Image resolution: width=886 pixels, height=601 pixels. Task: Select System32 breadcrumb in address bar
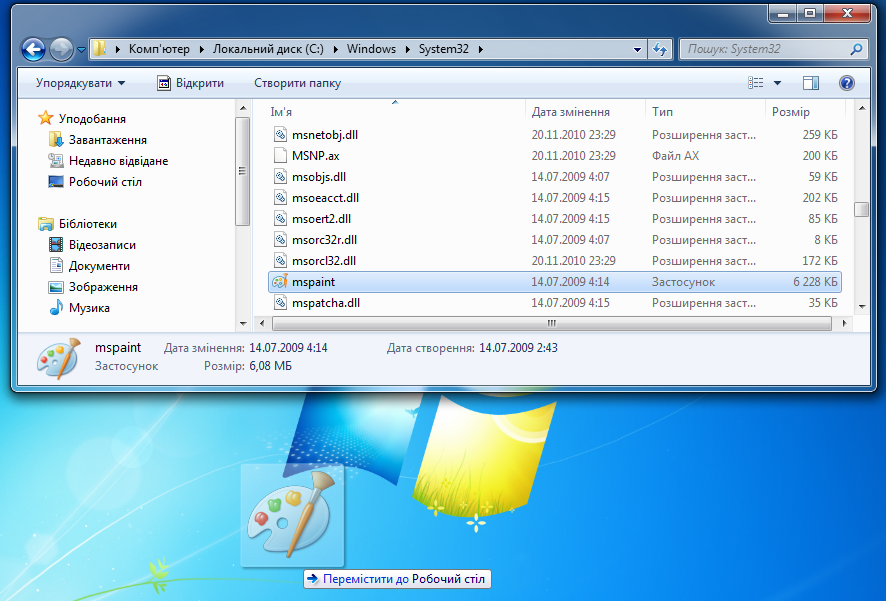(x=444, y=49)
